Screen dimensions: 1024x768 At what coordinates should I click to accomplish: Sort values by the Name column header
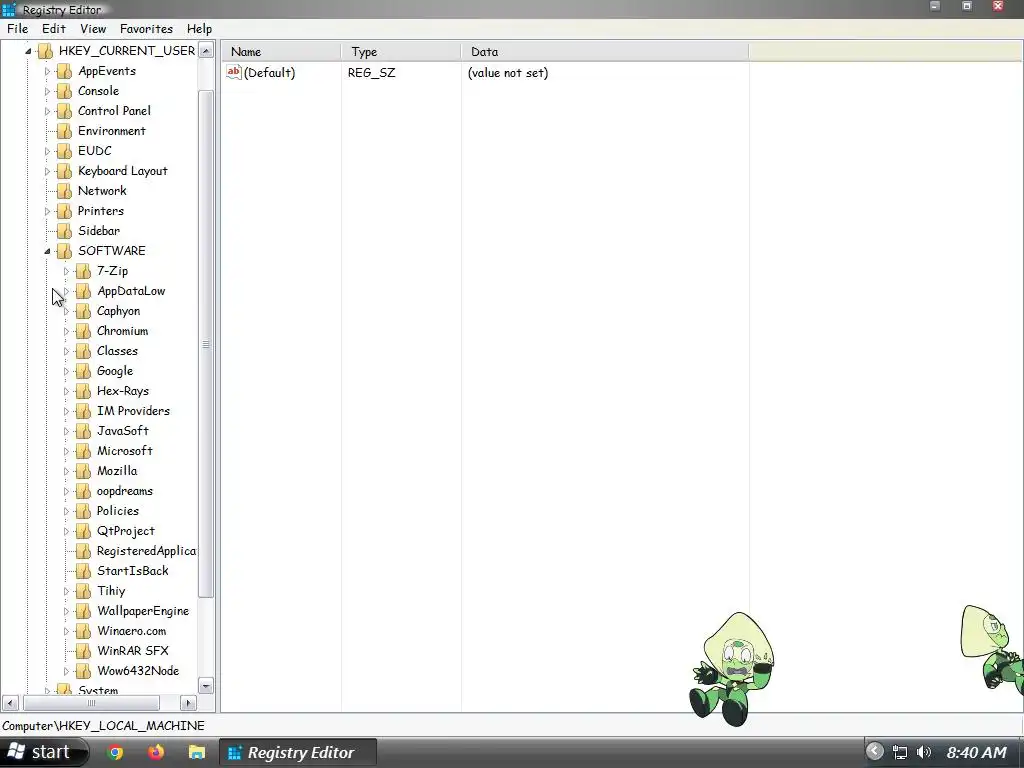click(281, 52)
